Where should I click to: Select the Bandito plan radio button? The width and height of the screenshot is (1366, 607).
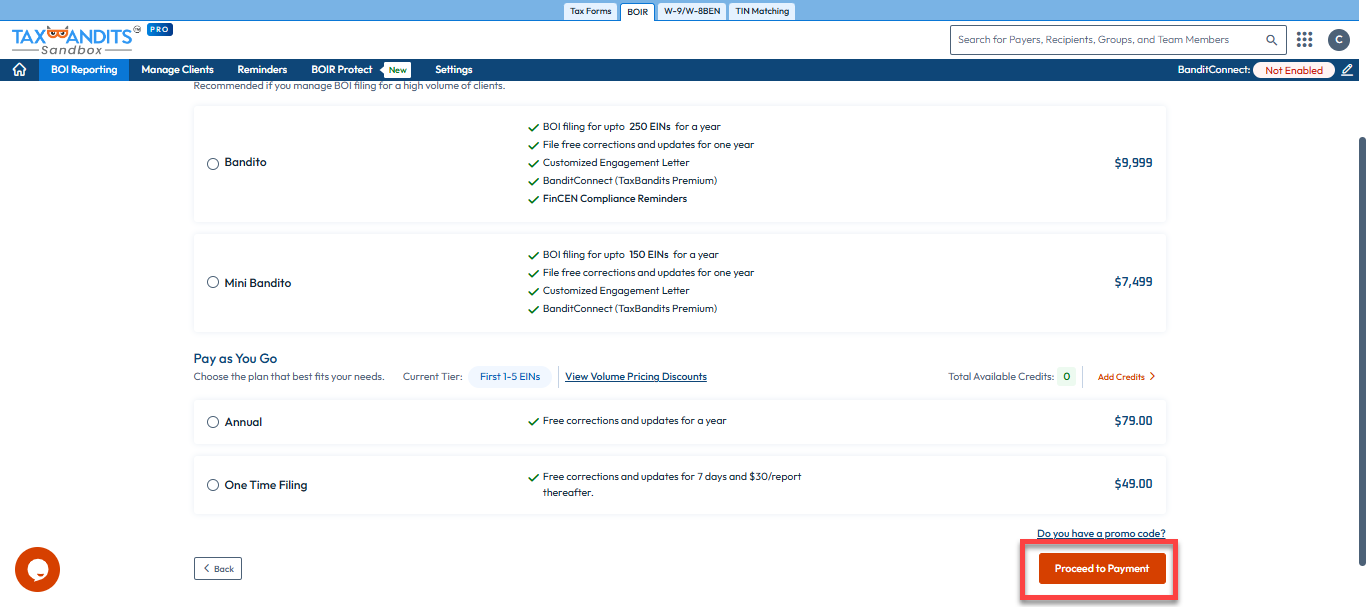[213, 164]
